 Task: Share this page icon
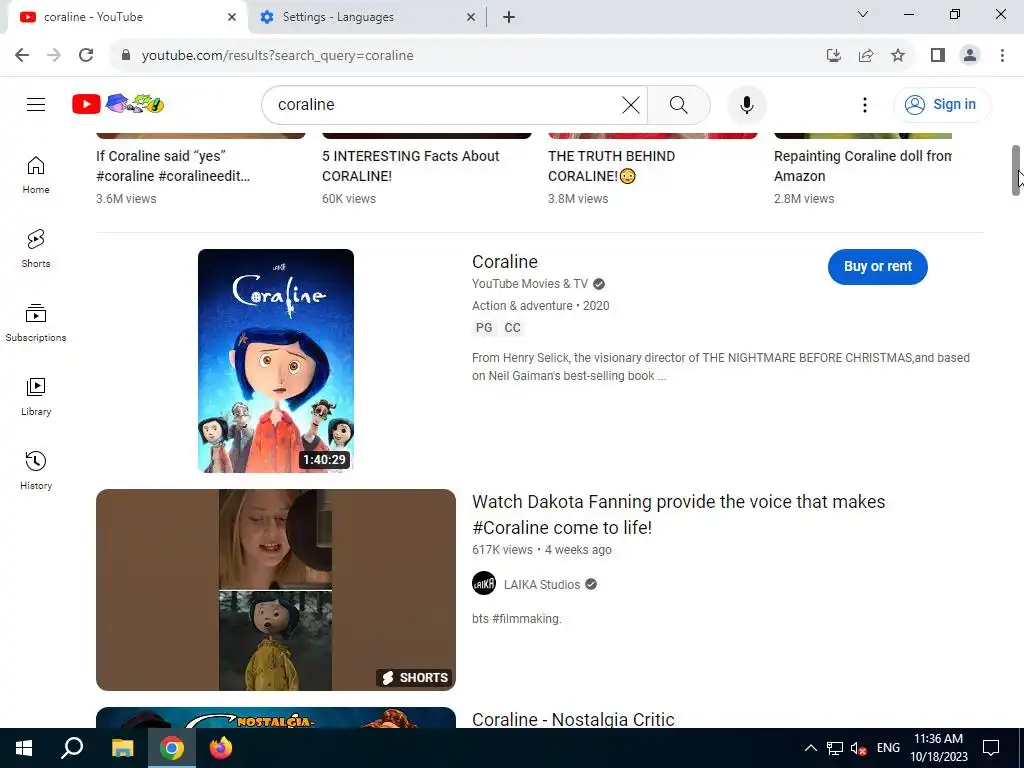pos(866,56)
